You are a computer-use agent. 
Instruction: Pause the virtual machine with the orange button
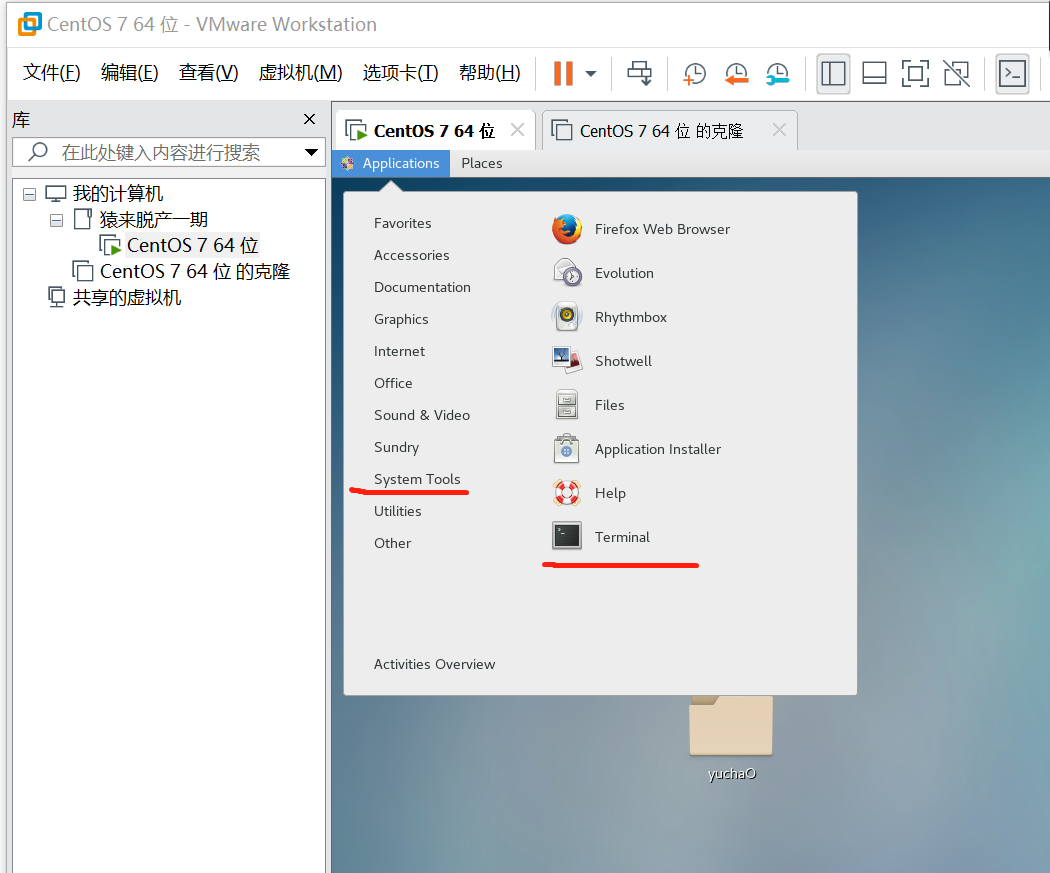point(563,73)
